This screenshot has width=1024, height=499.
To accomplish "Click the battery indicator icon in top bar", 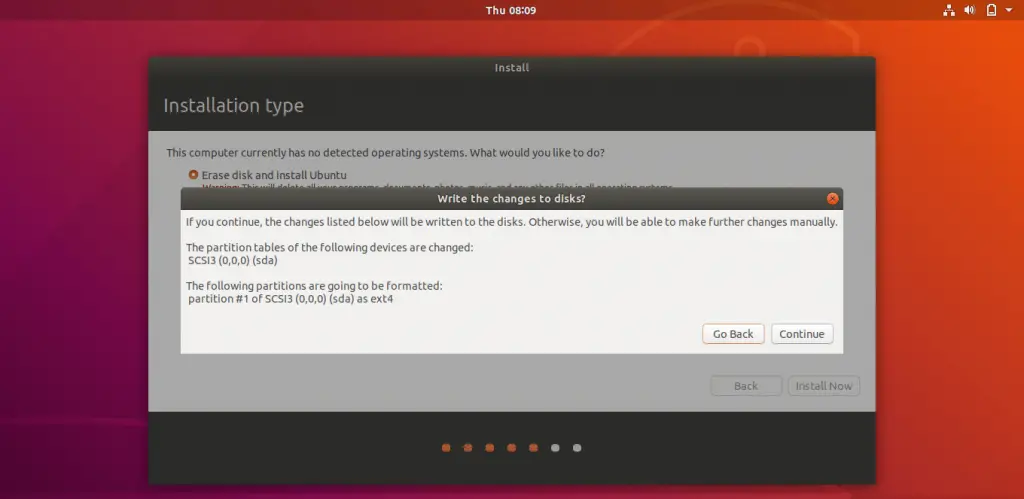I will pos(991,10).
